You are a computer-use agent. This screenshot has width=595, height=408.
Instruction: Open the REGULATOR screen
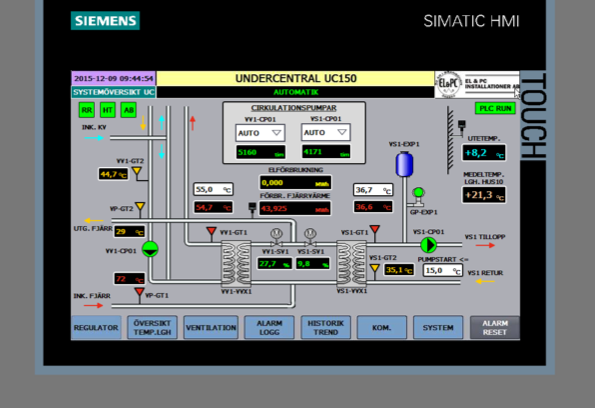[x=96, y=328]
